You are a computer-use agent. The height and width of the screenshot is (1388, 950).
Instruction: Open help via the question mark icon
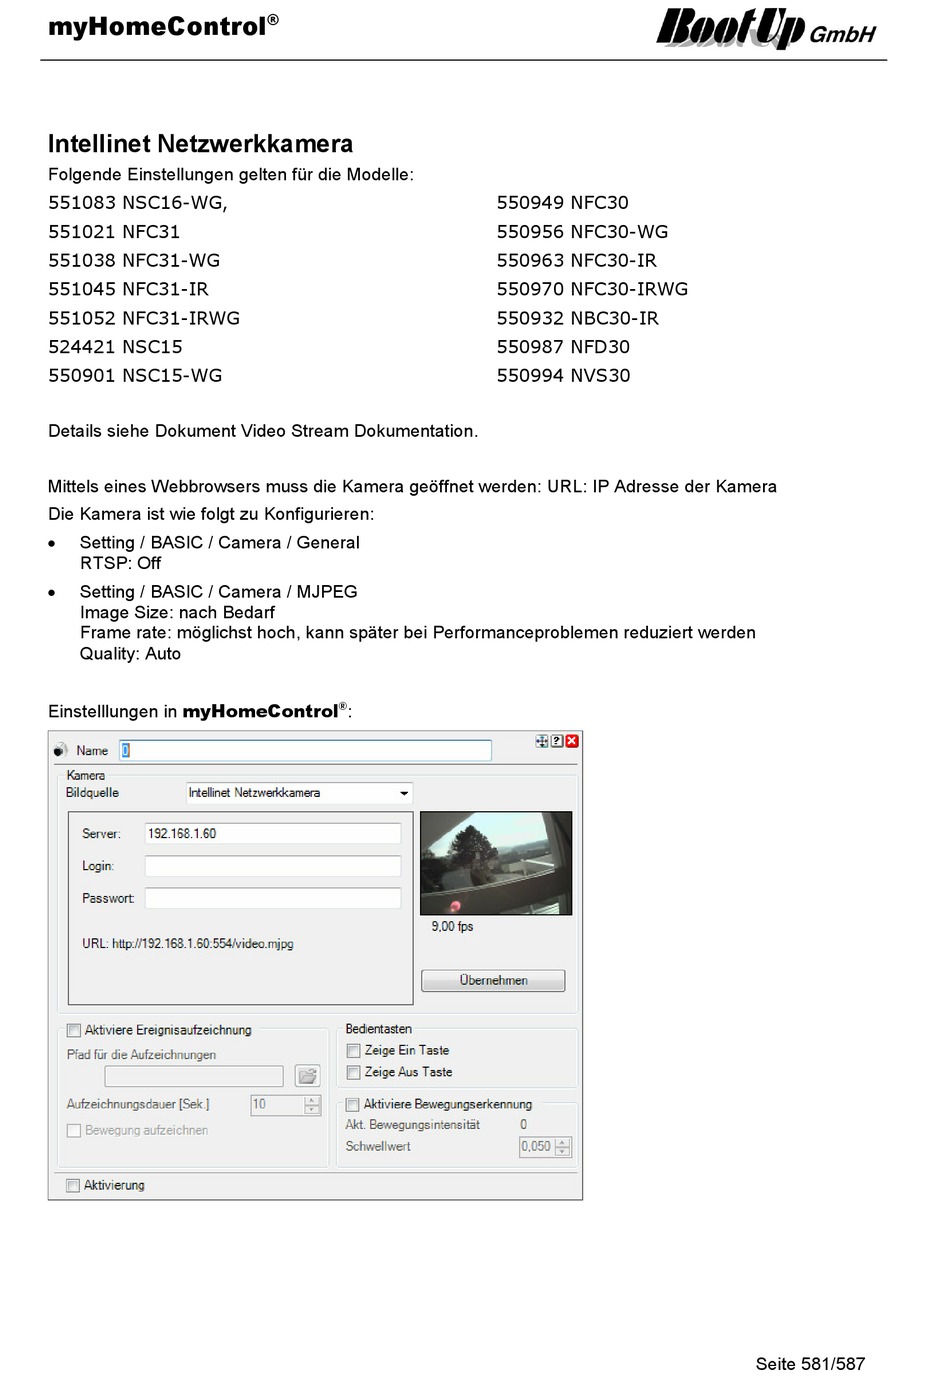coord(557,741)
